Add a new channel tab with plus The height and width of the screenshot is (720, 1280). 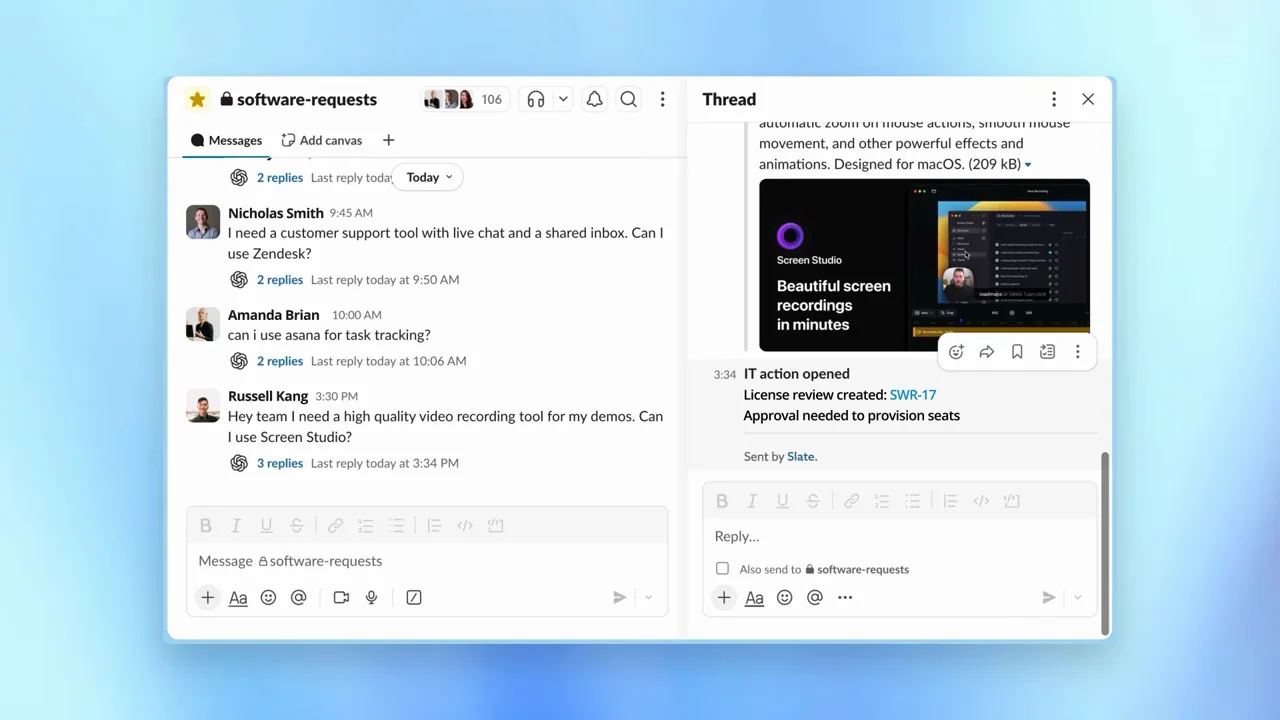(x=388, y=140)
